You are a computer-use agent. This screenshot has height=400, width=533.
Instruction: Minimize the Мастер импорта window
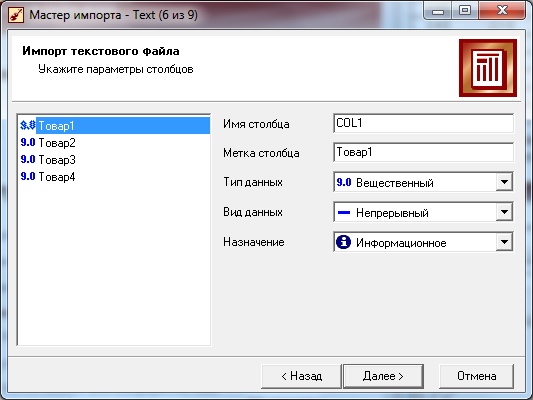[x=438, y=11]
